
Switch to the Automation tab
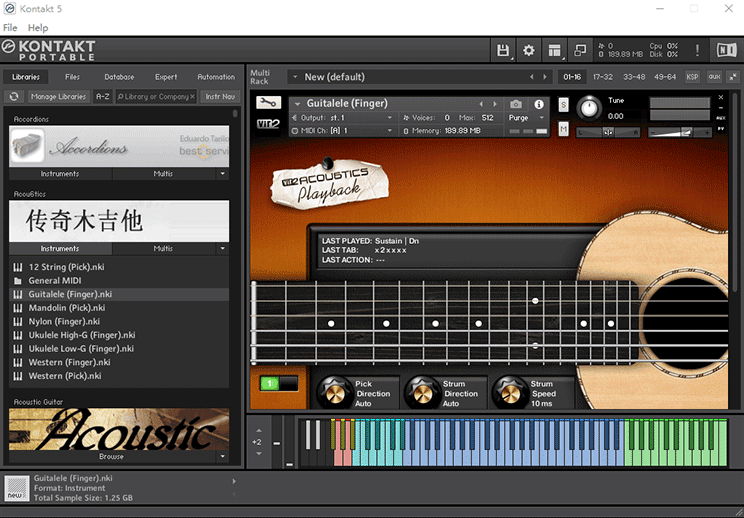click(x=216, y=77)
